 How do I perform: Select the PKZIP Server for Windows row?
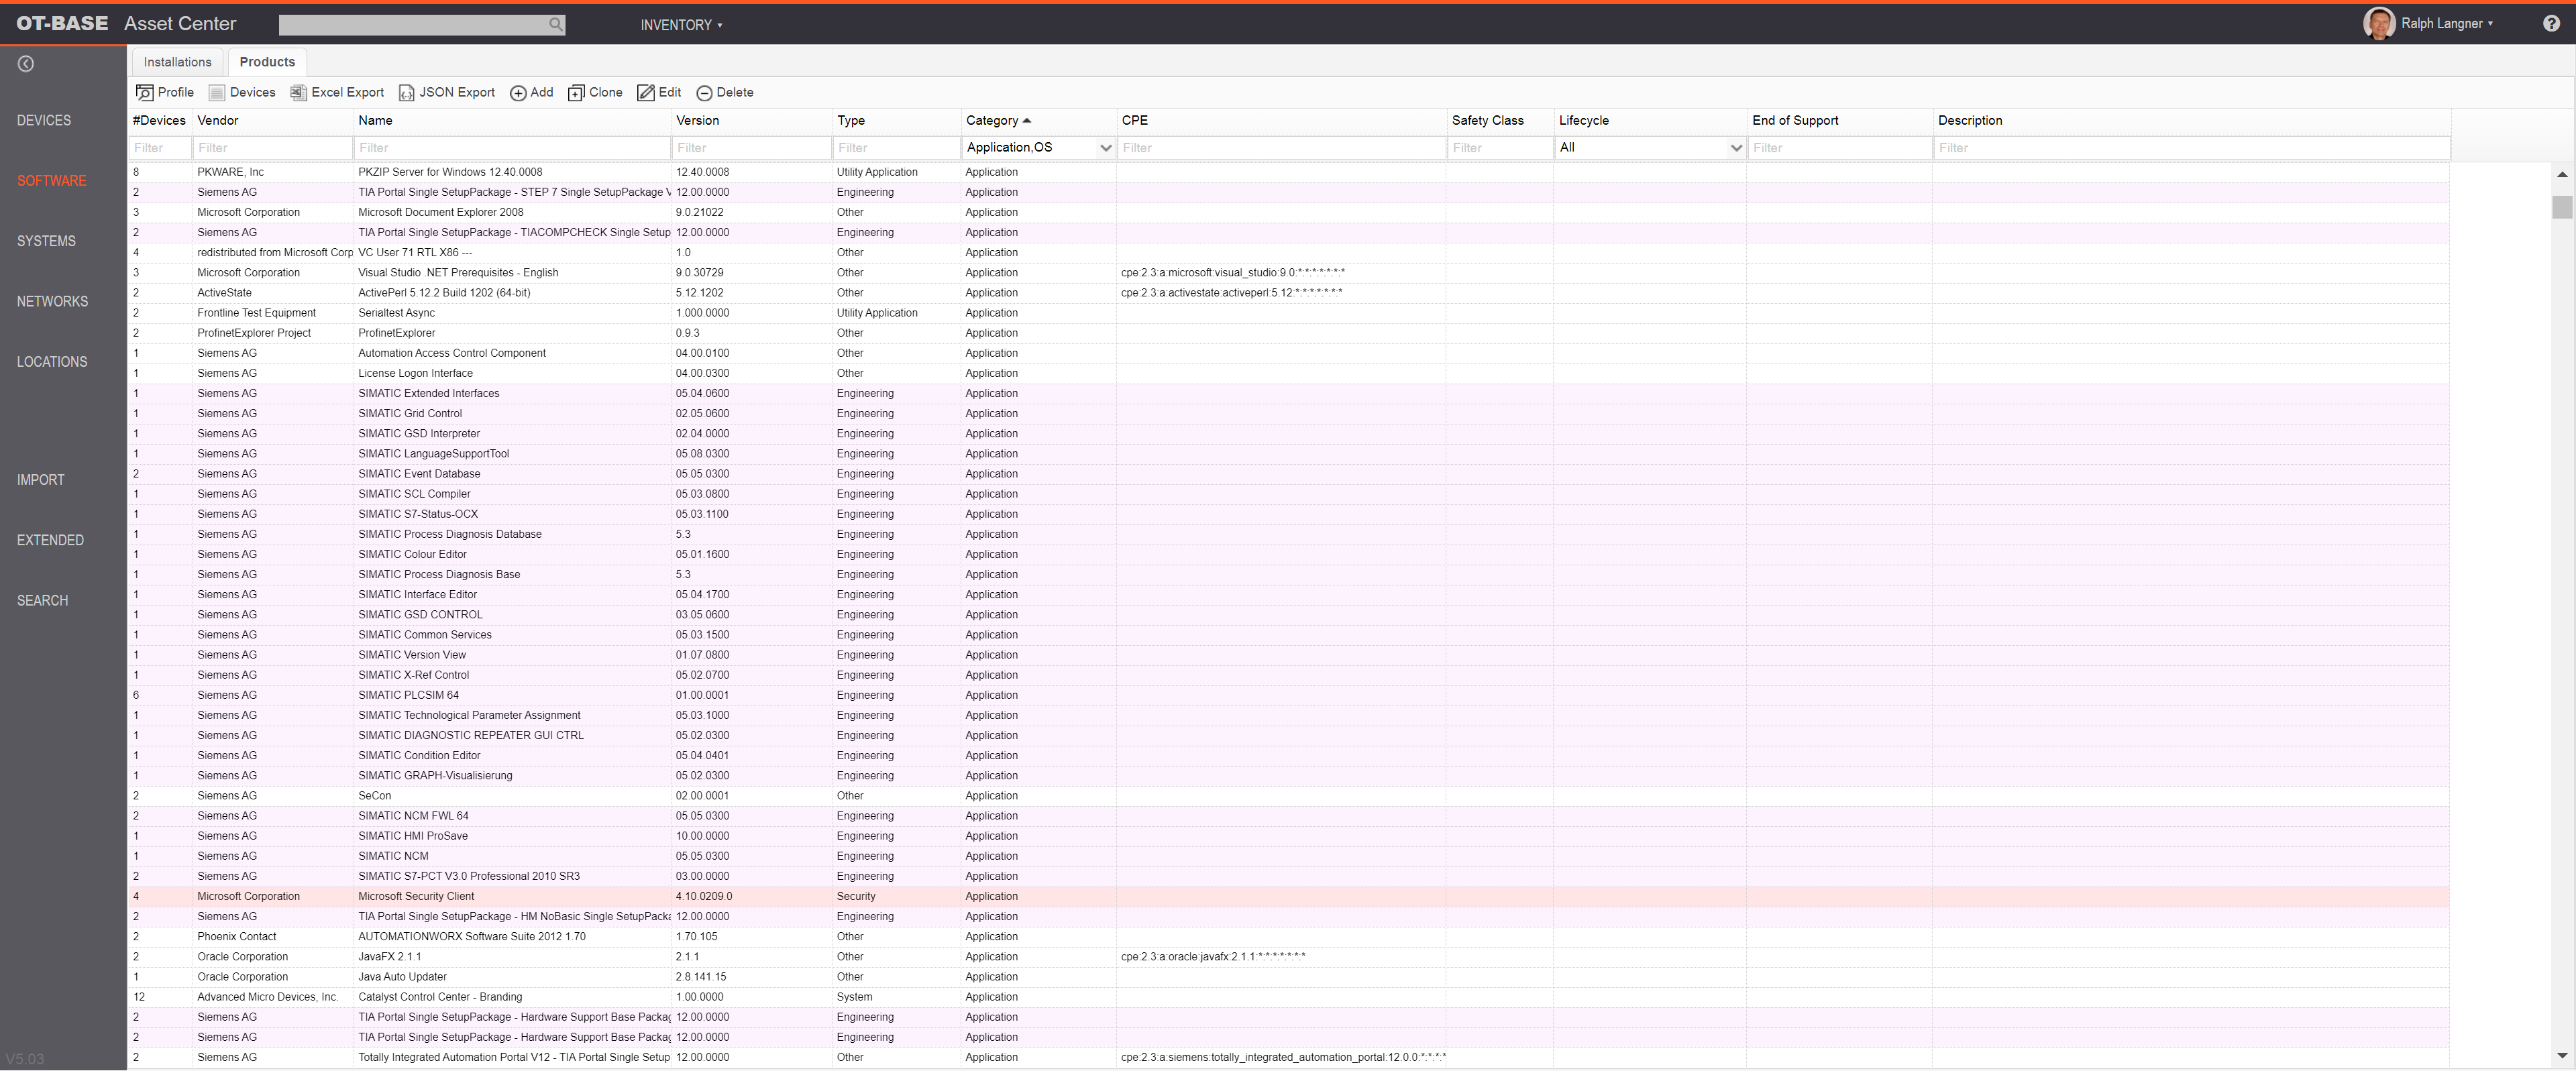pyautogui.click(x=1288, y=173)
